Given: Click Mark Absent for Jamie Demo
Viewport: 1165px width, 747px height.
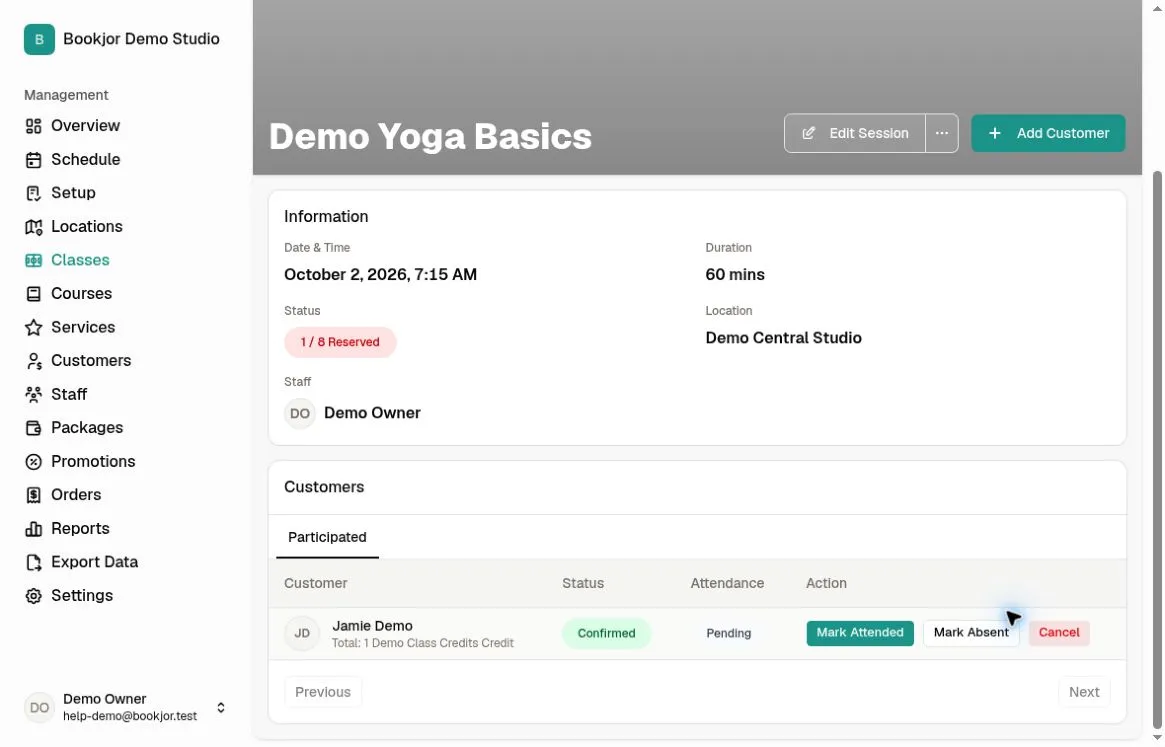Looking at the screenshot, I should (970, 633).
